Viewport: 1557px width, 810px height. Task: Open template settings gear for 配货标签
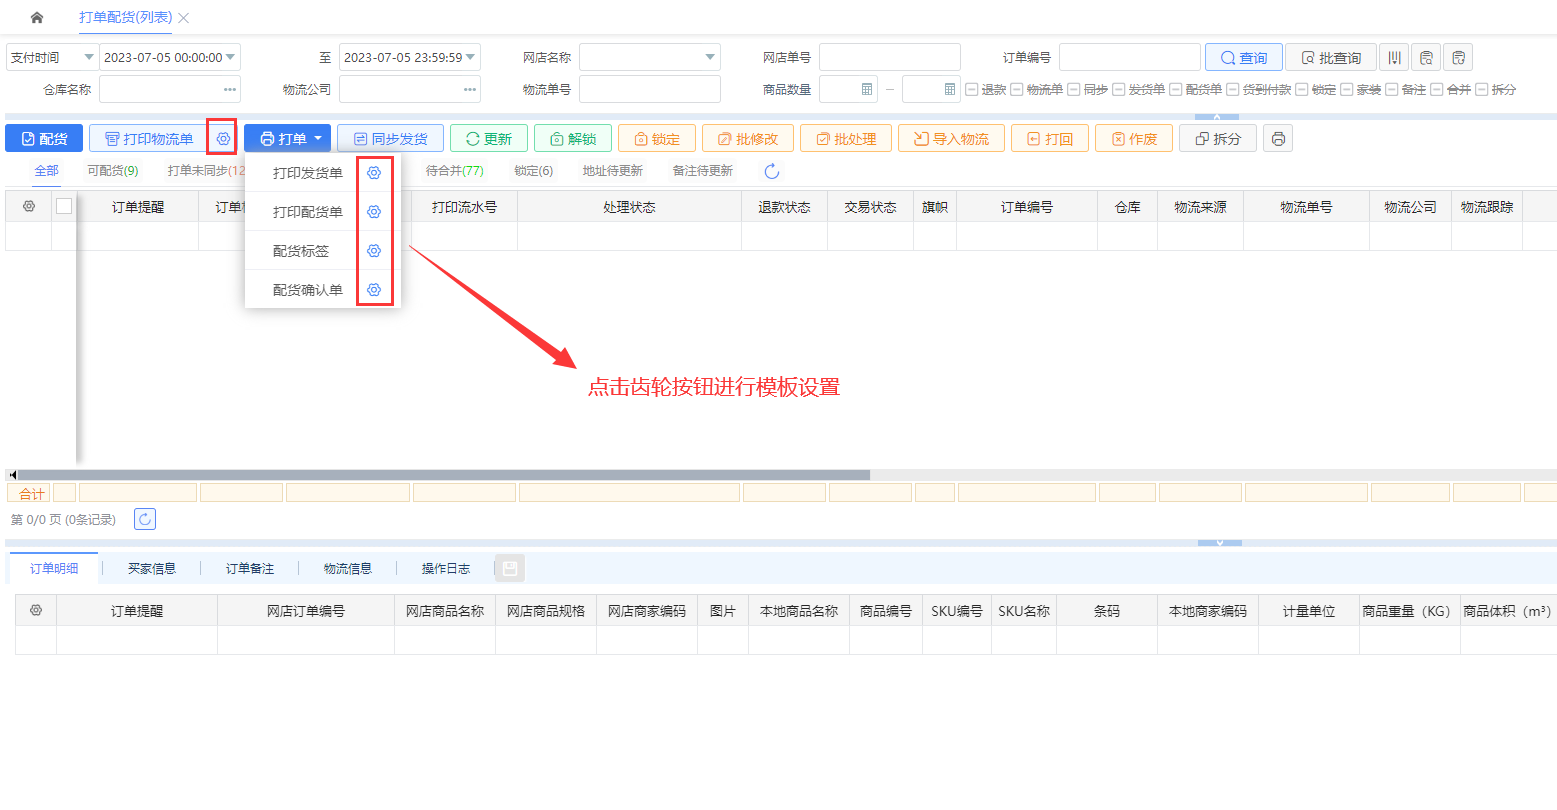pyautogui.click(x=374, y=251)
